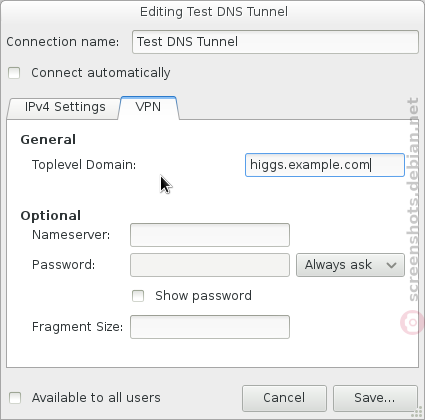Click the Show password label text

pos(203,296)
